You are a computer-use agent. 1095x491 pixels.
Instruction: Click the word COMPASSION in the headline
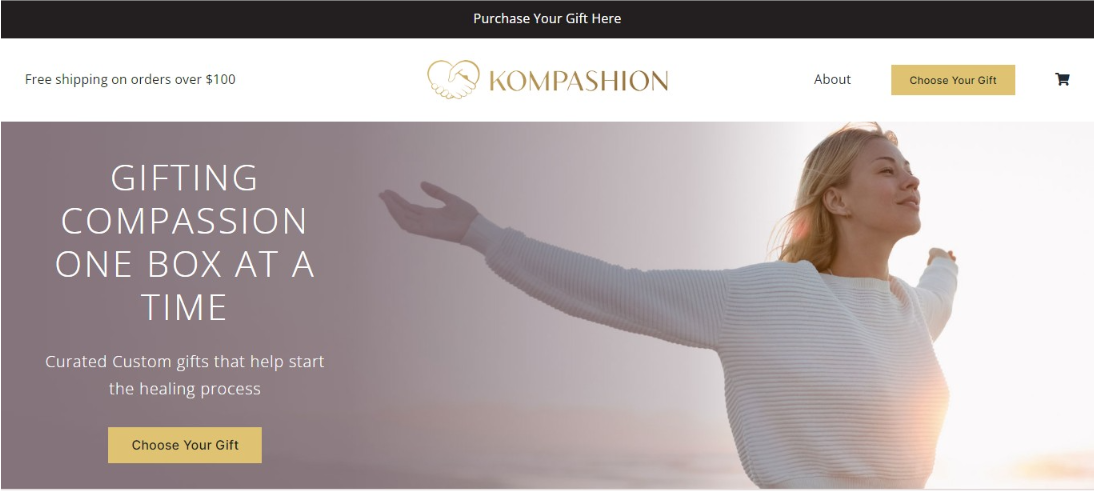(184, 221)
